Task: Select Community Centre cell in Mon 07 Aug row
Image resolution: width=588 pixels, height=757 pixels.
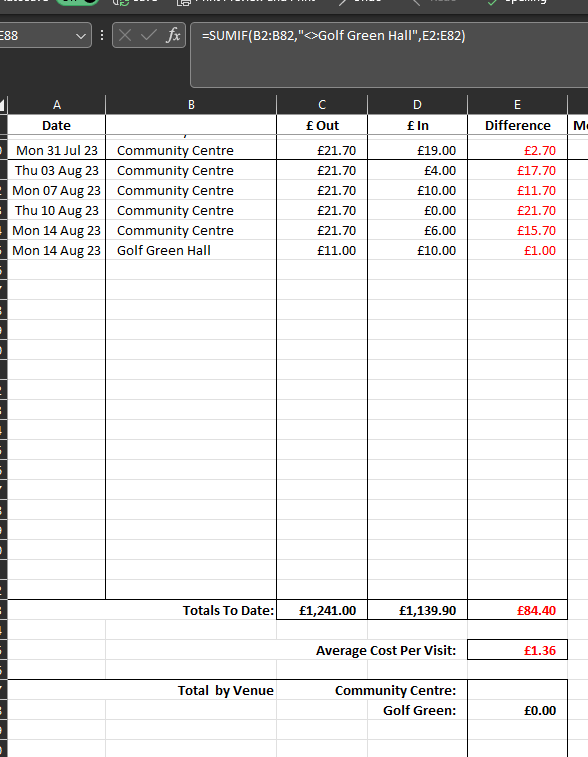Action: tap(191, 191)
